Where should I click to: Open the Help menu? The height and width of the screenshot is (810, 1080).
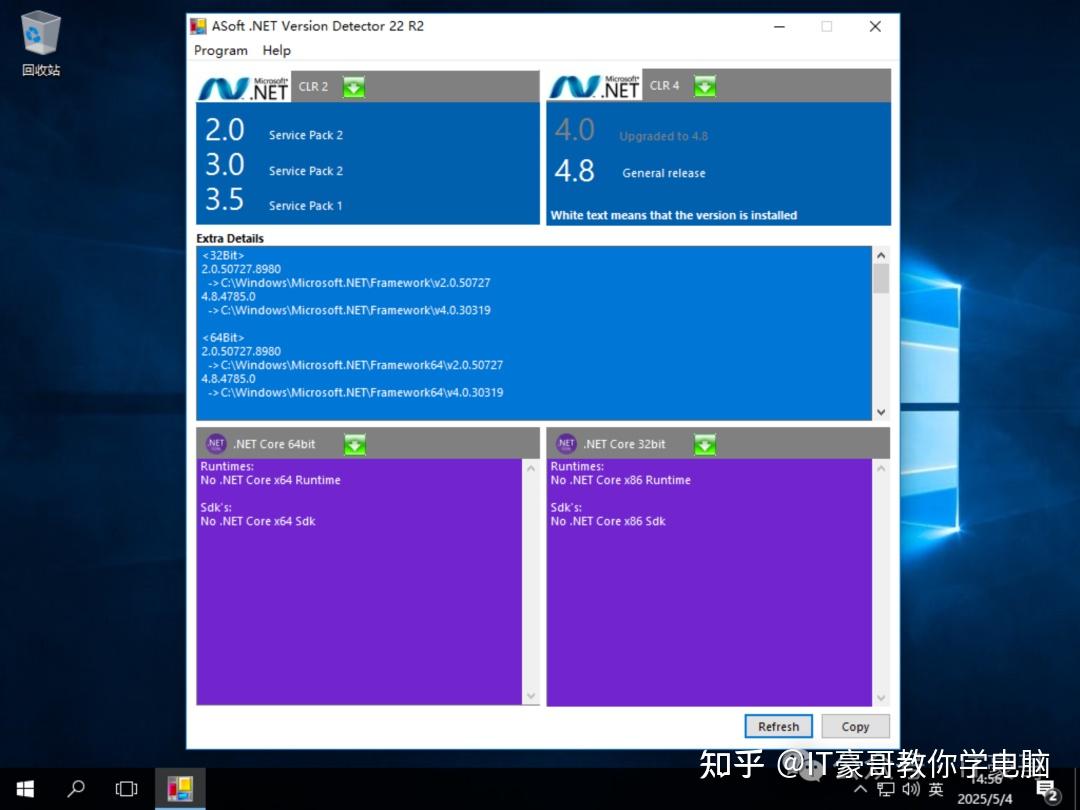point(276,50)
